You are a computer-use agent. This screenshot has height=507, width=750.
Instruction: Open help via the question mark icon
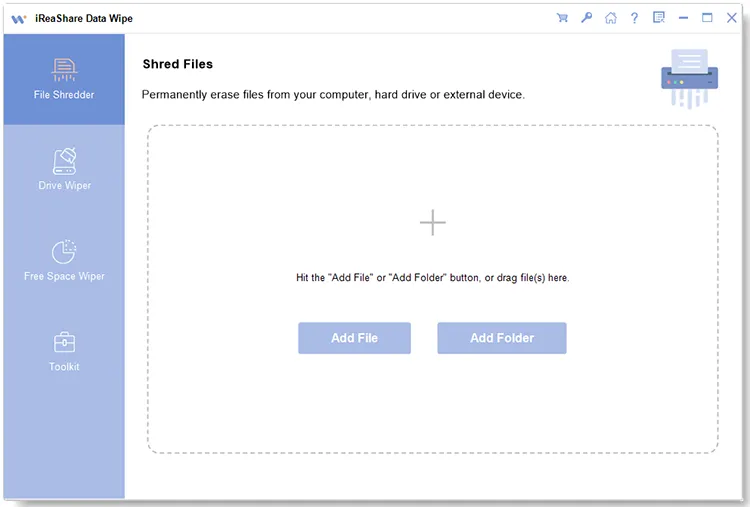(x=634, y=18)
